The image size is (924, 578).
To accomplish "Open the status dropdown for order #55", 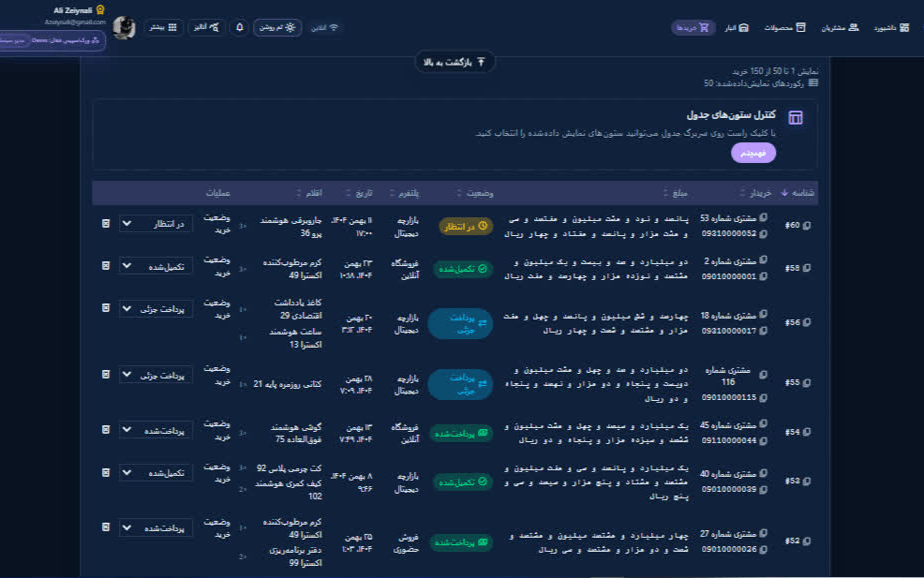I will [x=156, y=375].
